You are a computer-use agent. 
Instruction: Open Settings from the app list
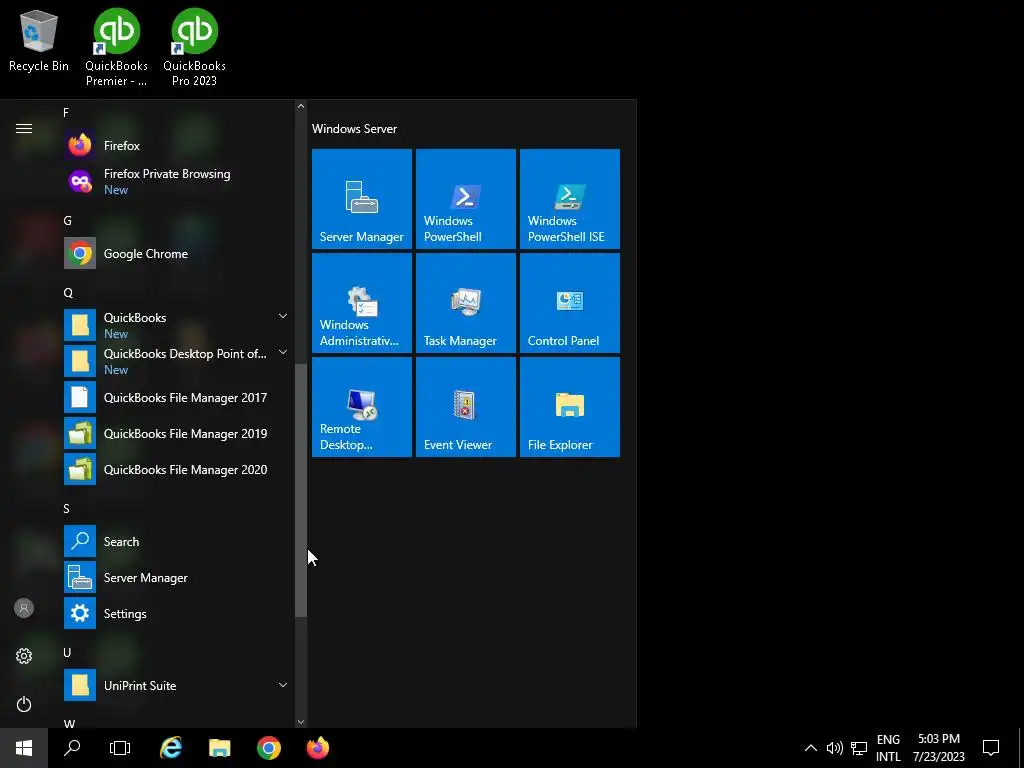(176, 613)
